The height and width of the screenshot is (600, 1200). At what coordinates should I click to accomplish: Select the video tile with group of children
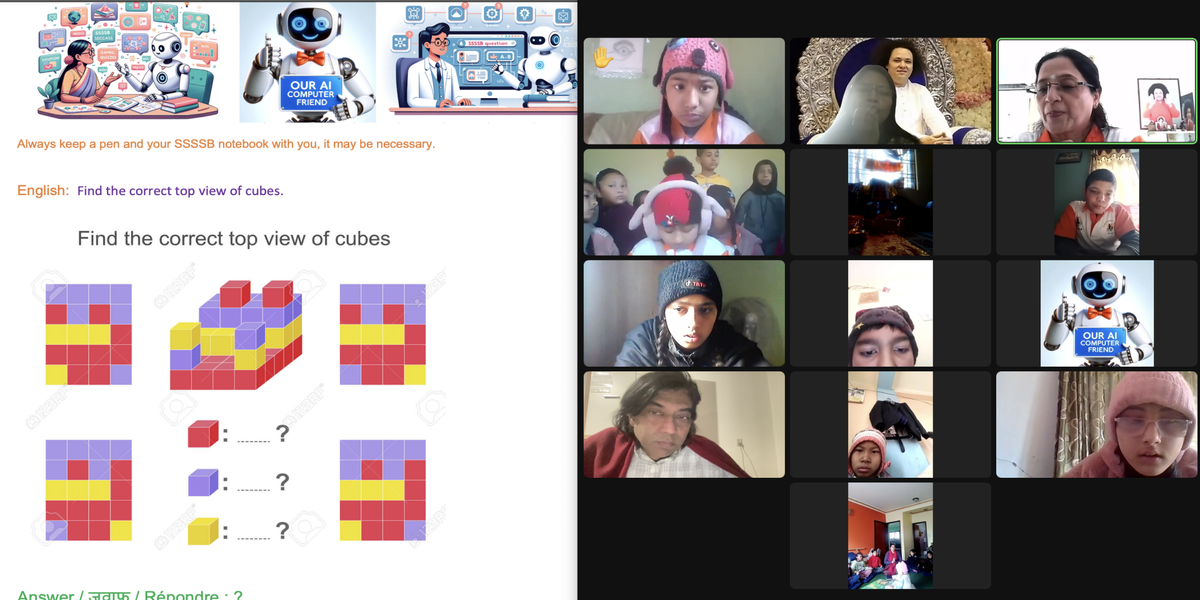point(684,202)
